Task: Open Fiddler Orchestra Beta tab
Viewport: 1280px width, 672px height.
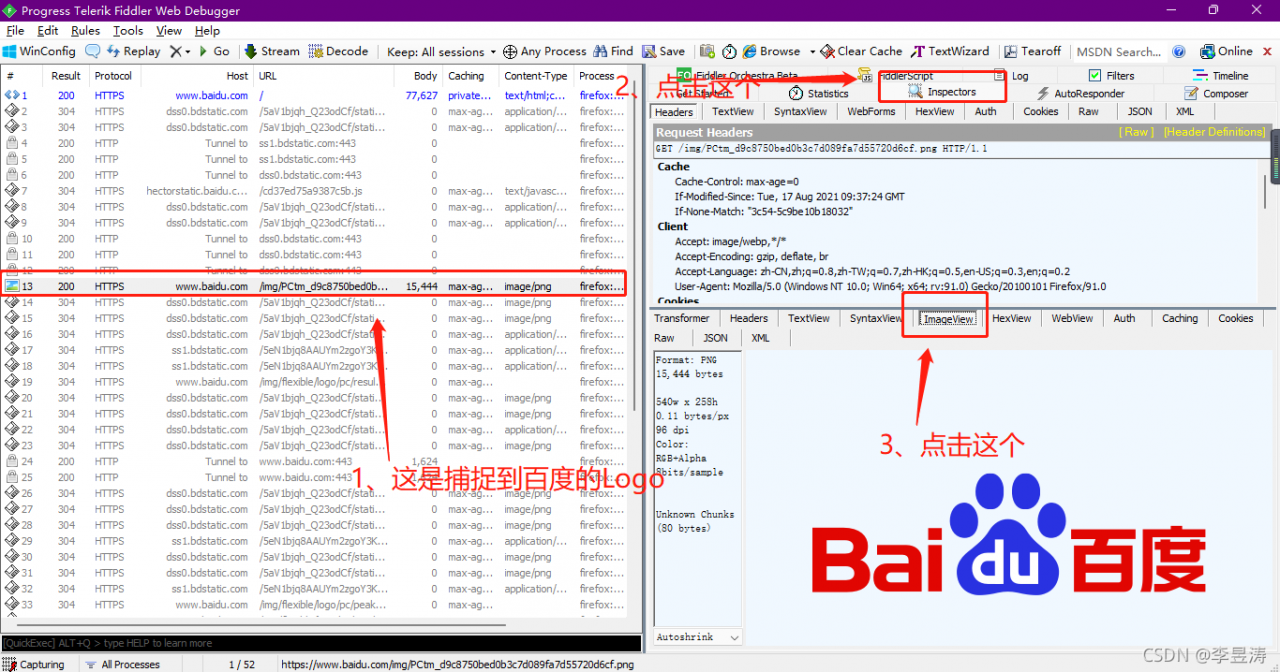Action: click(x=738, y=76)
